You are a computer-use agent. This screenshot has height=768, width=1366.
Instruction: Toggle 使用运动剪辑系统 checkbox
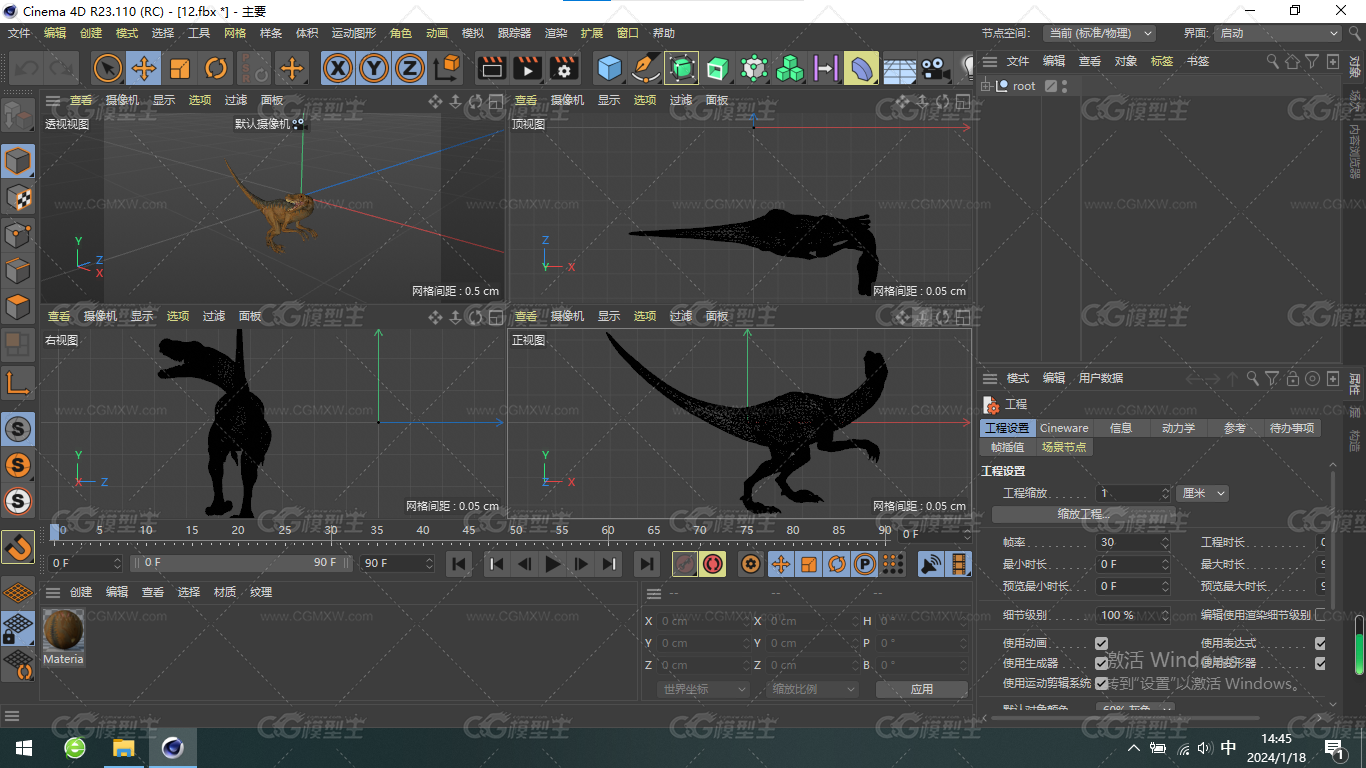(x=1101, y=683)
